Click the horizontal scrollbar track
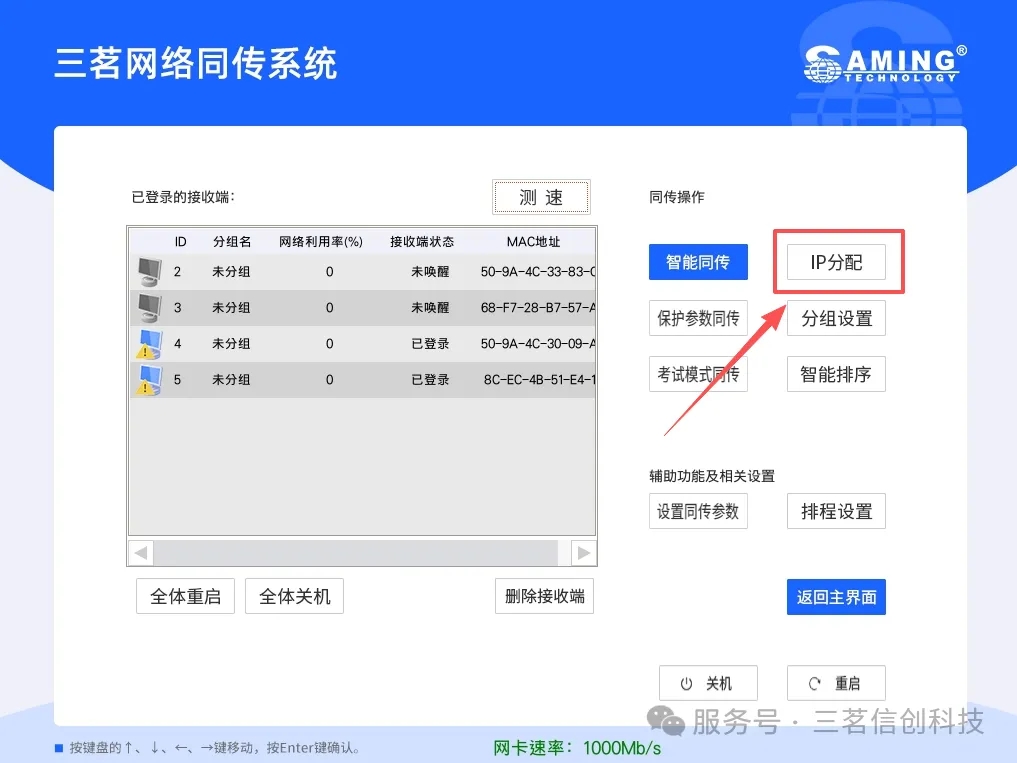1017x763 pixels. pos(355,552)
